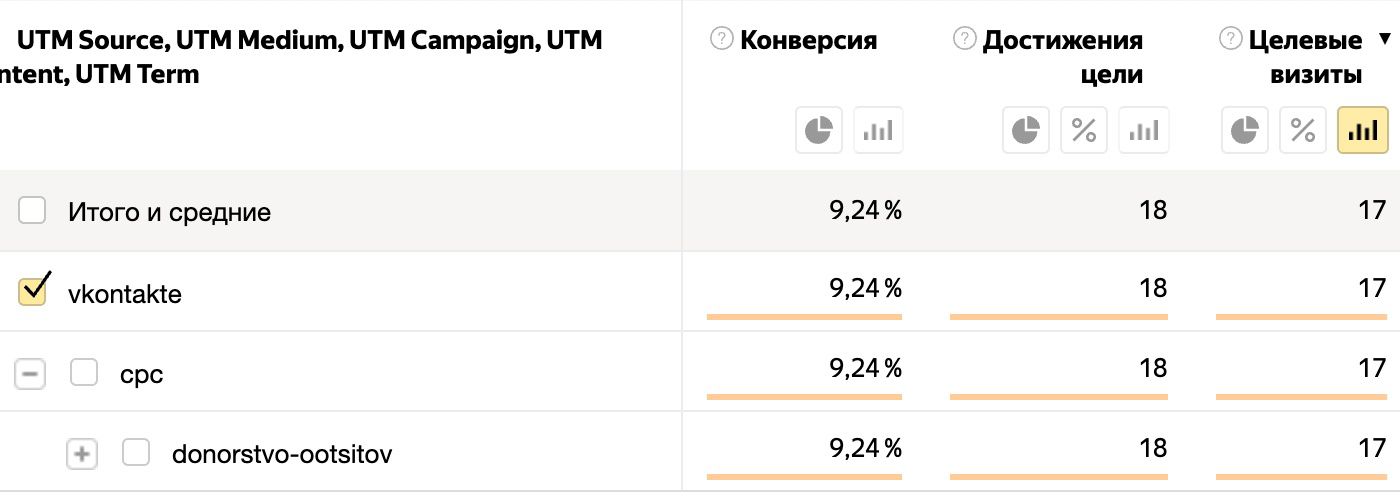Select bar chart icon under Конверсия

tap(878, 130)
